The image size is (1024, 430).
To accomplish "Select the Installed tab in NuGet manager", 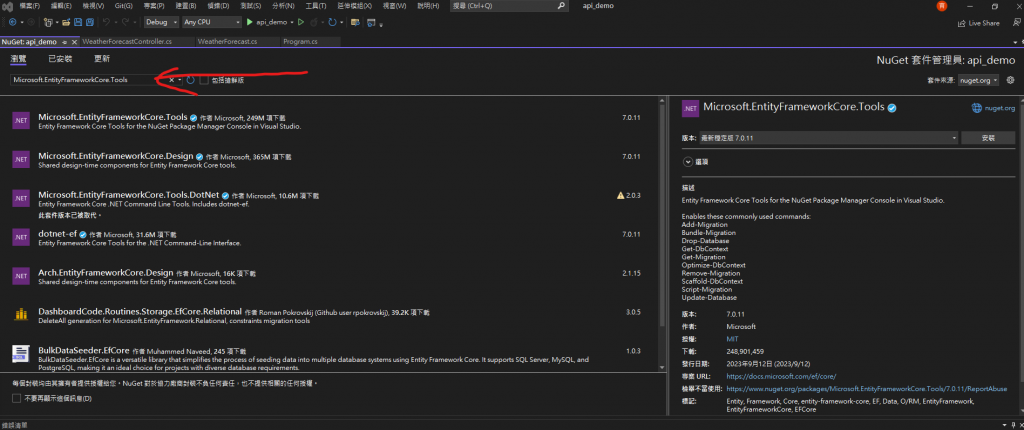I will [x=60, y=59].
